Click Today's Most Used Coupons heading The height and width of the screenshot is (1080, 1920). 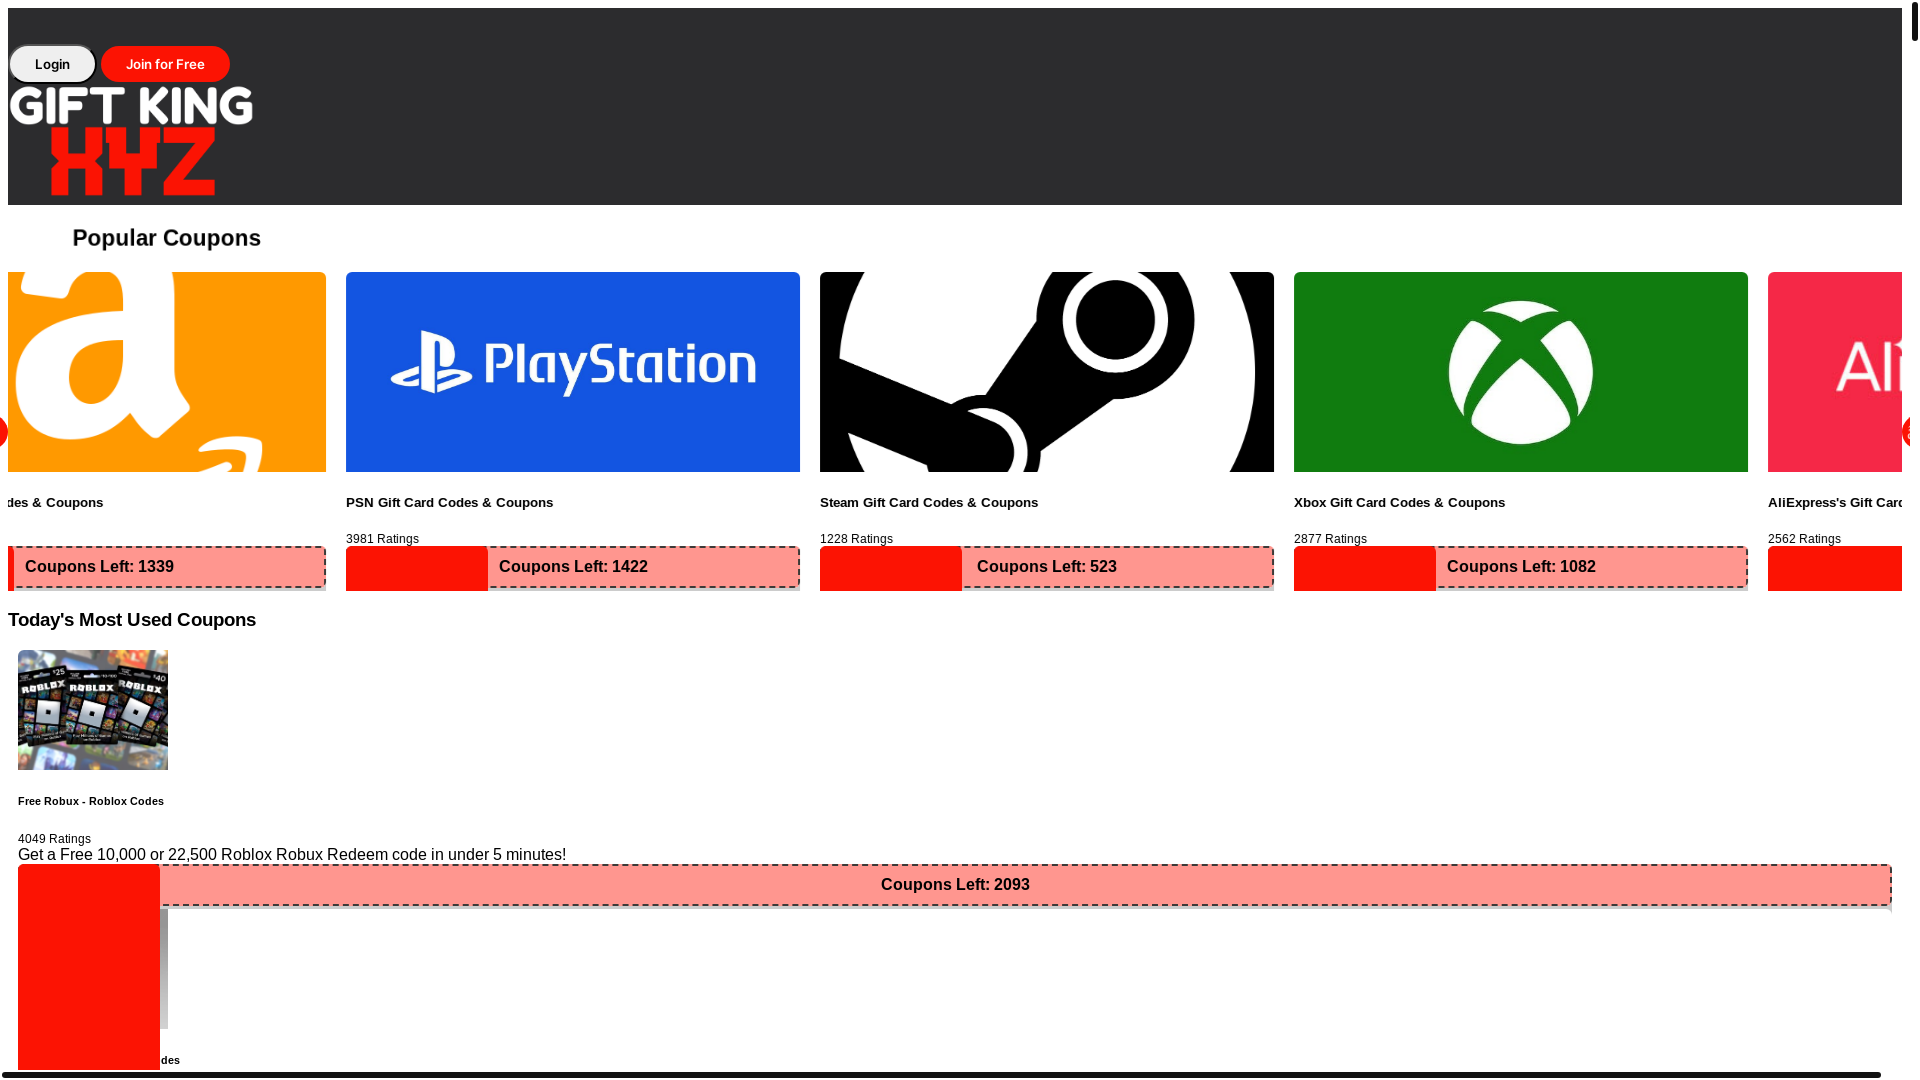[132, 620]
